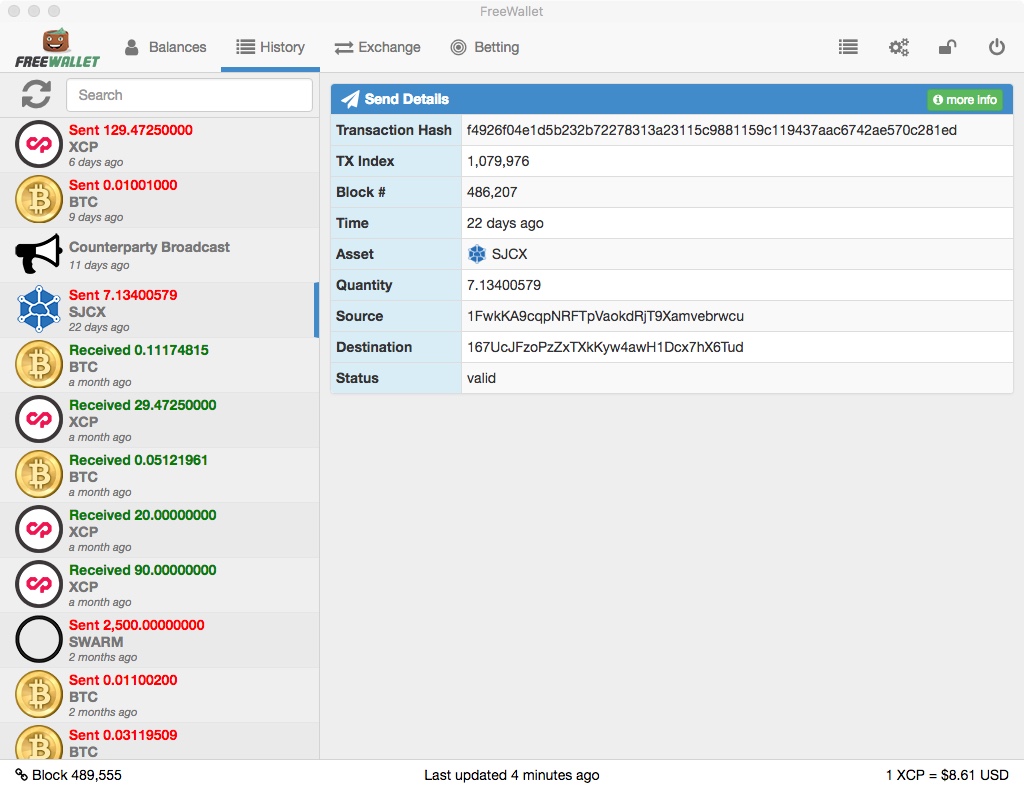This screenshot has height=790, width=1024.
Task: Click the Destination label
Action: (x=374, y=347)
